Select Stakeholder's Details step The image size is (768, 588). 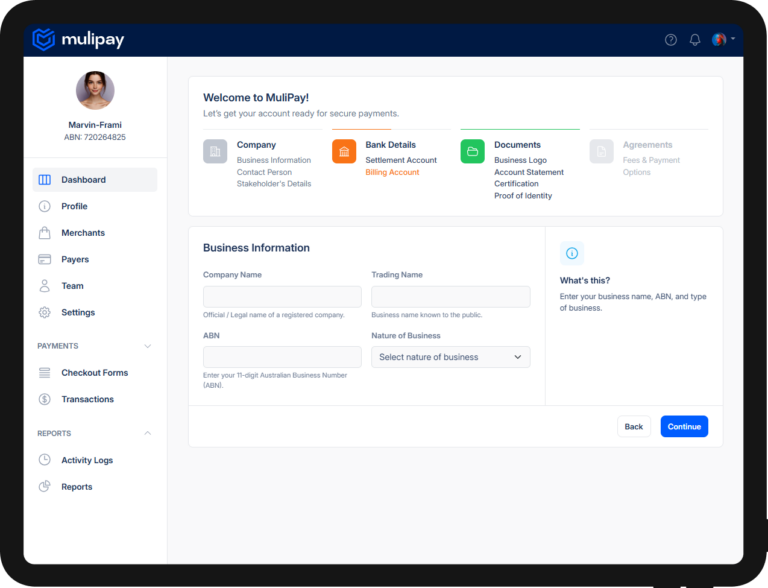click(274, 184)
